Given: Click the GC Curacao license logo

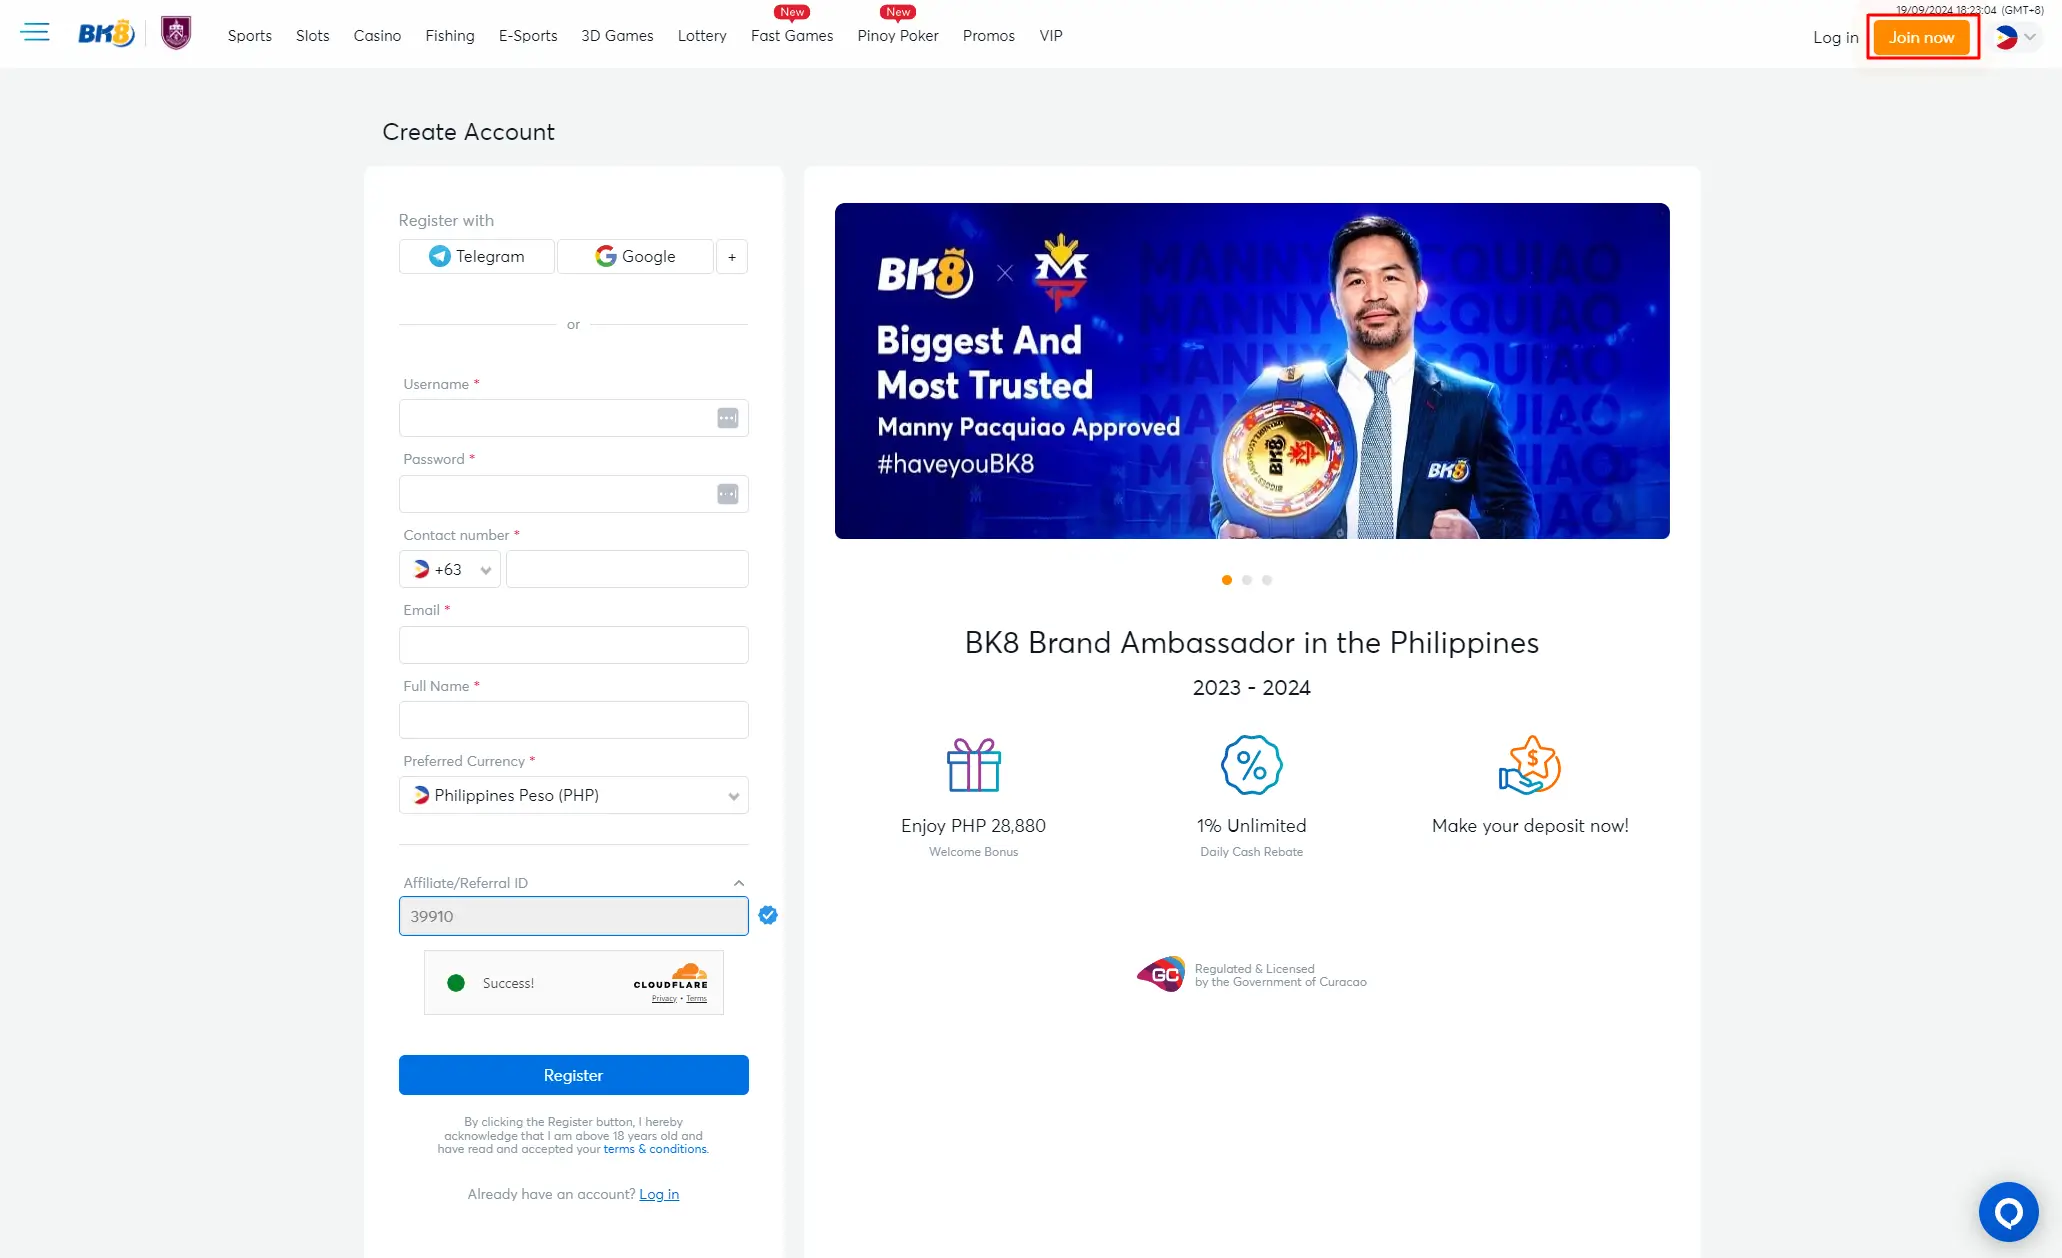Looking at the screenshot, I should pyautogui.click(x=1161, y=973).
